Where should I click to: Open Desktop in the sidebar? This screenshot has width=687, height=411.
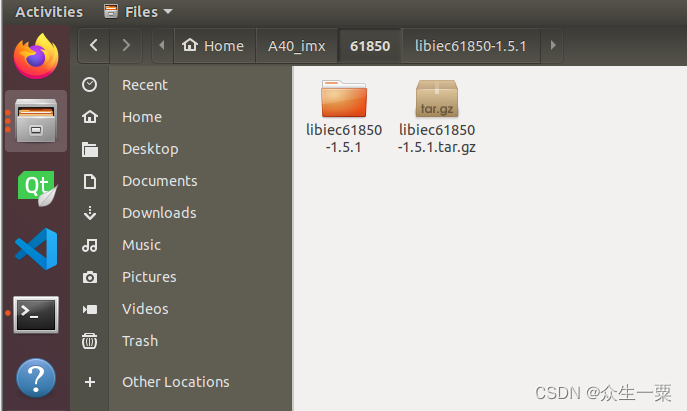tap(150, 149)
